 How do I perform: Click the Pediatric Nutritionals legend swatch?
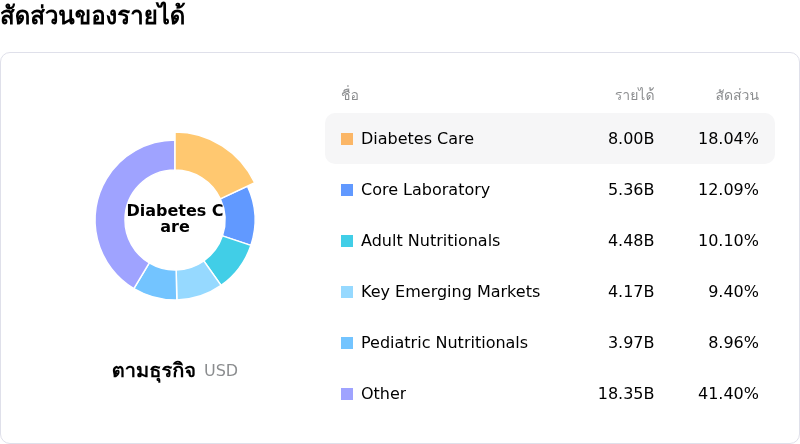click(x=347, y=343)
